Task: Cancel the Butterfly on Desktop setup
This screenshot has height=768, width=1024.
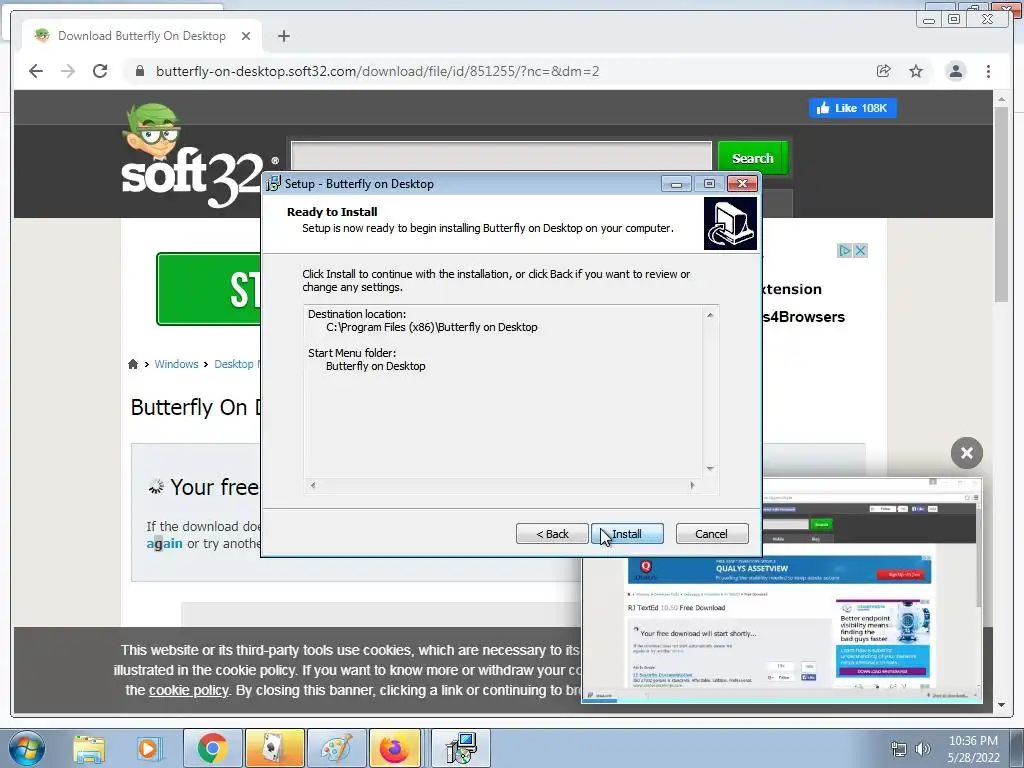Action: 711,534
